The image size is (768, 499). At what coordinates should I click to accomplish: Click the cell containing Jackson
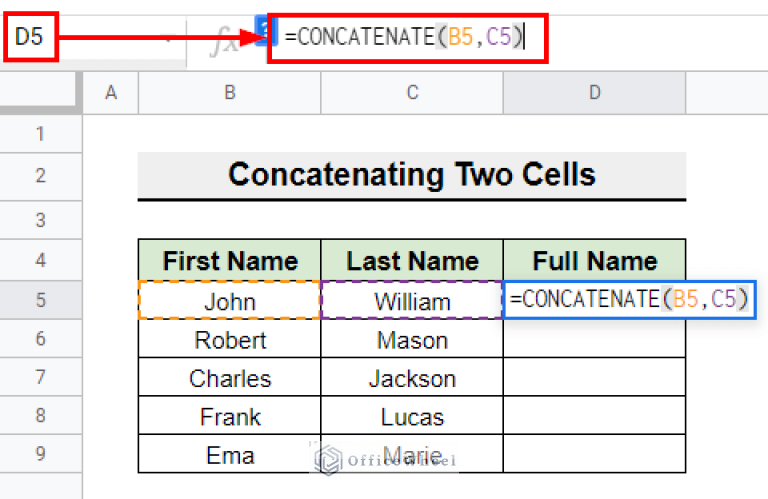(x=412, y=377)
